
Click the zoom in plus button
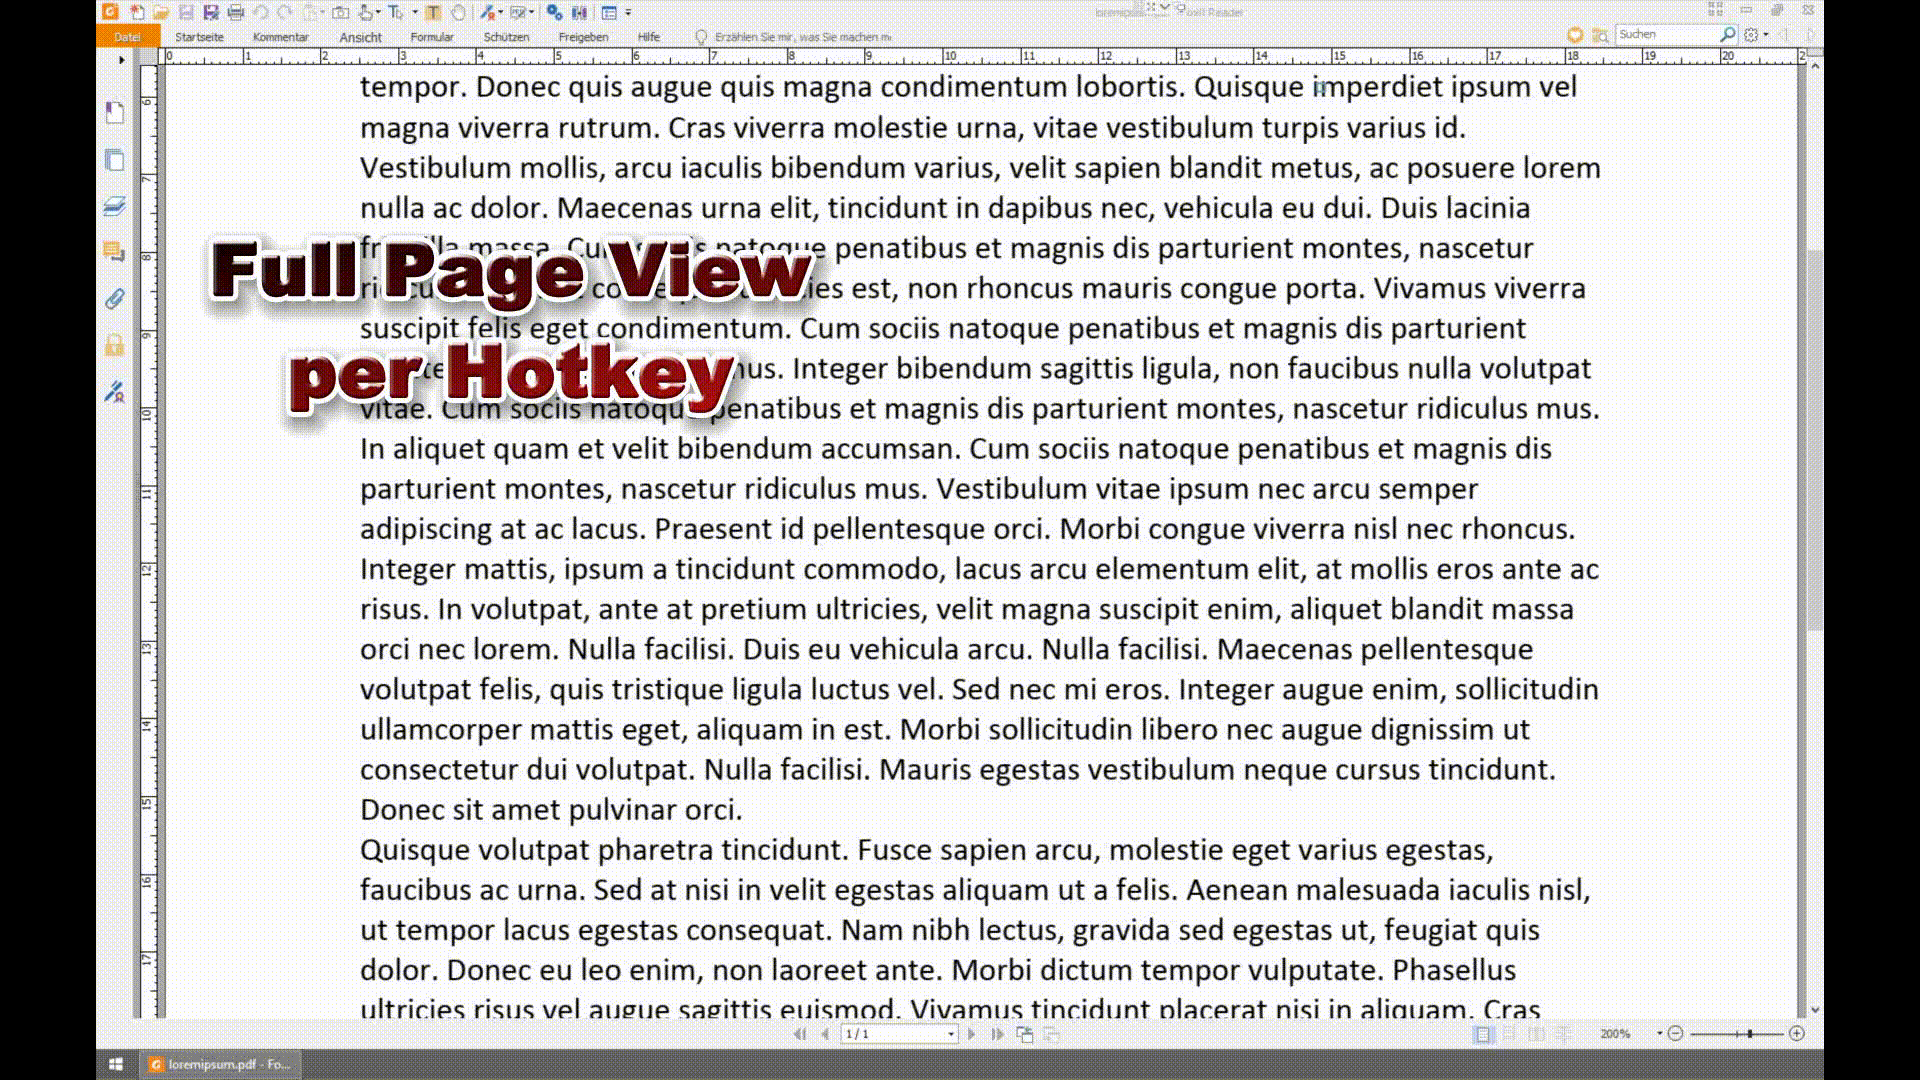[x=1797, y=1033]
